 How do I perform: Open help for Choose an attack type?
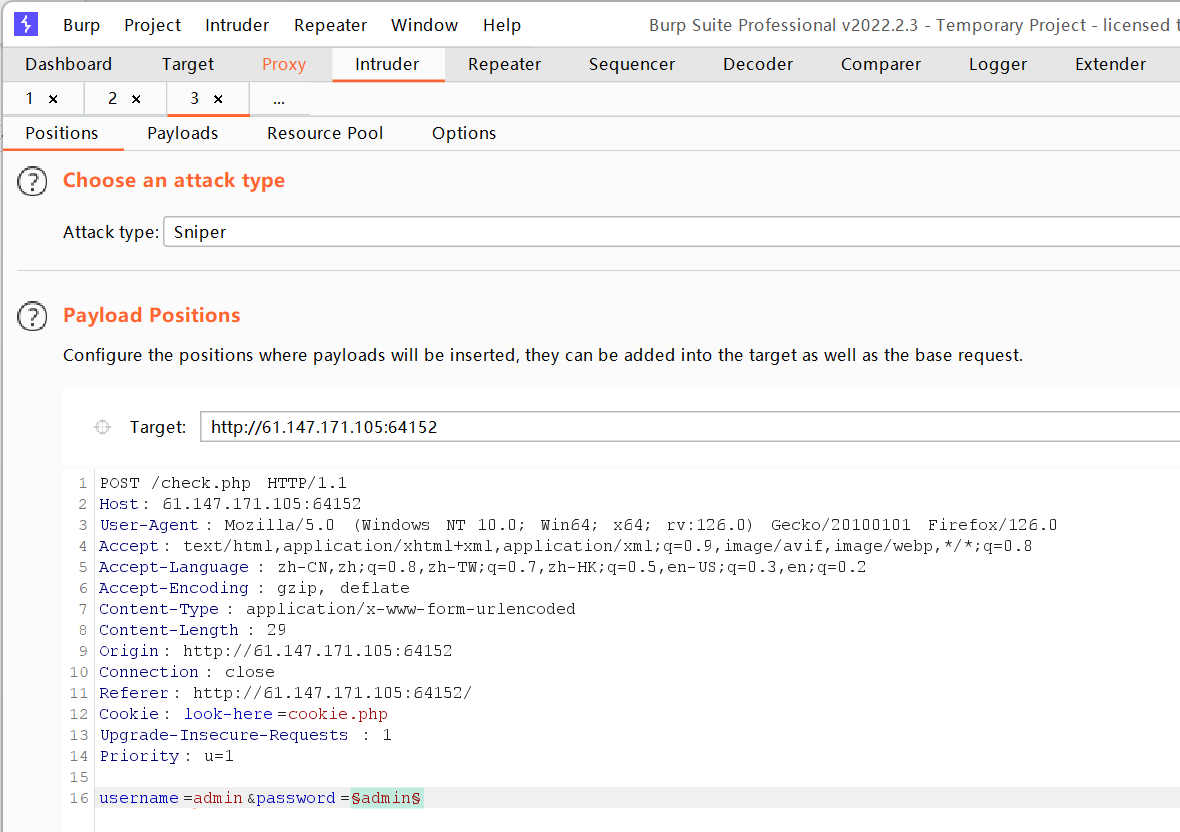(x=32, y=181)
